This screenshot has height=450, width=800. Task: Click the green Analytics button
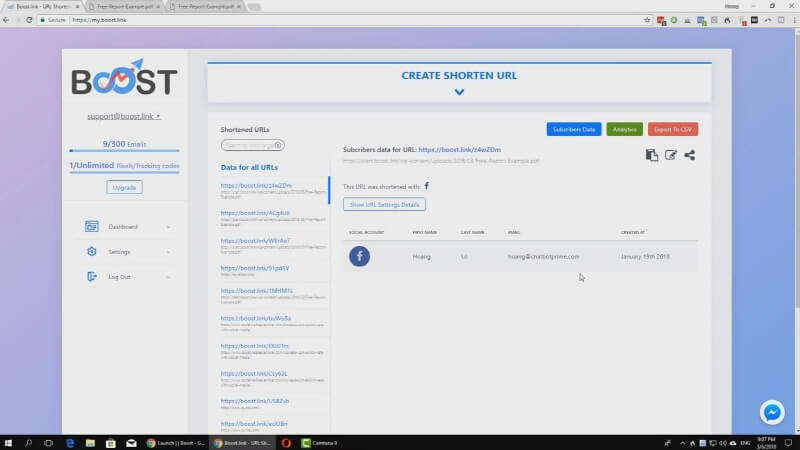[x=624, y=129]
